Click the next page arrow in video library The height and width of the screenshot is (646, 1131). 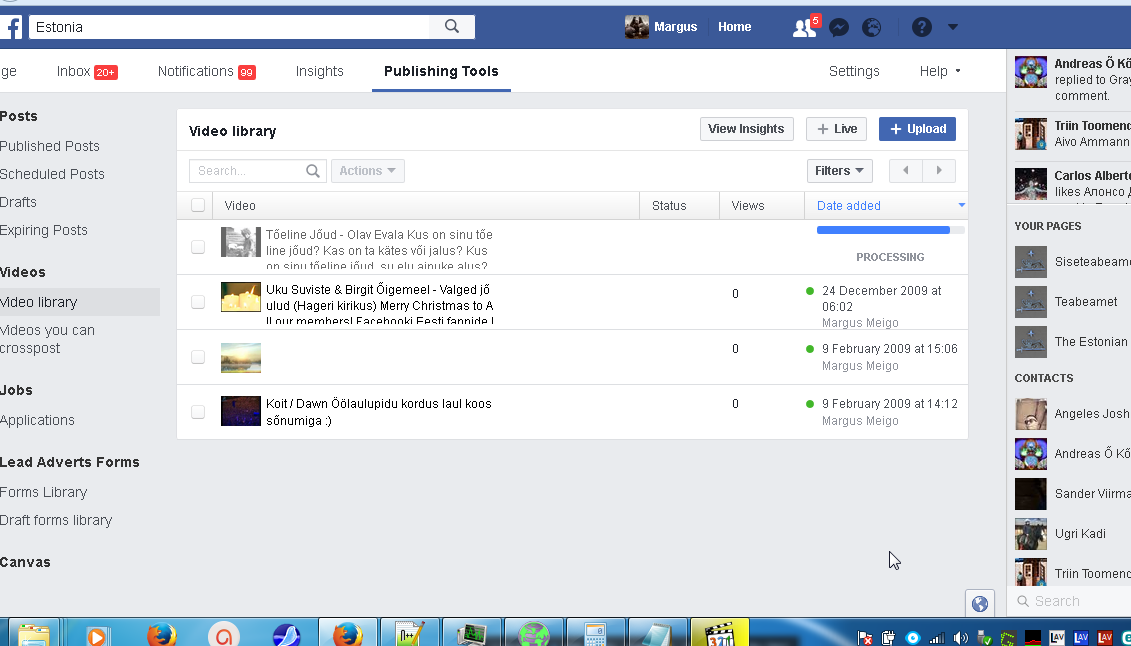point(939,171)
